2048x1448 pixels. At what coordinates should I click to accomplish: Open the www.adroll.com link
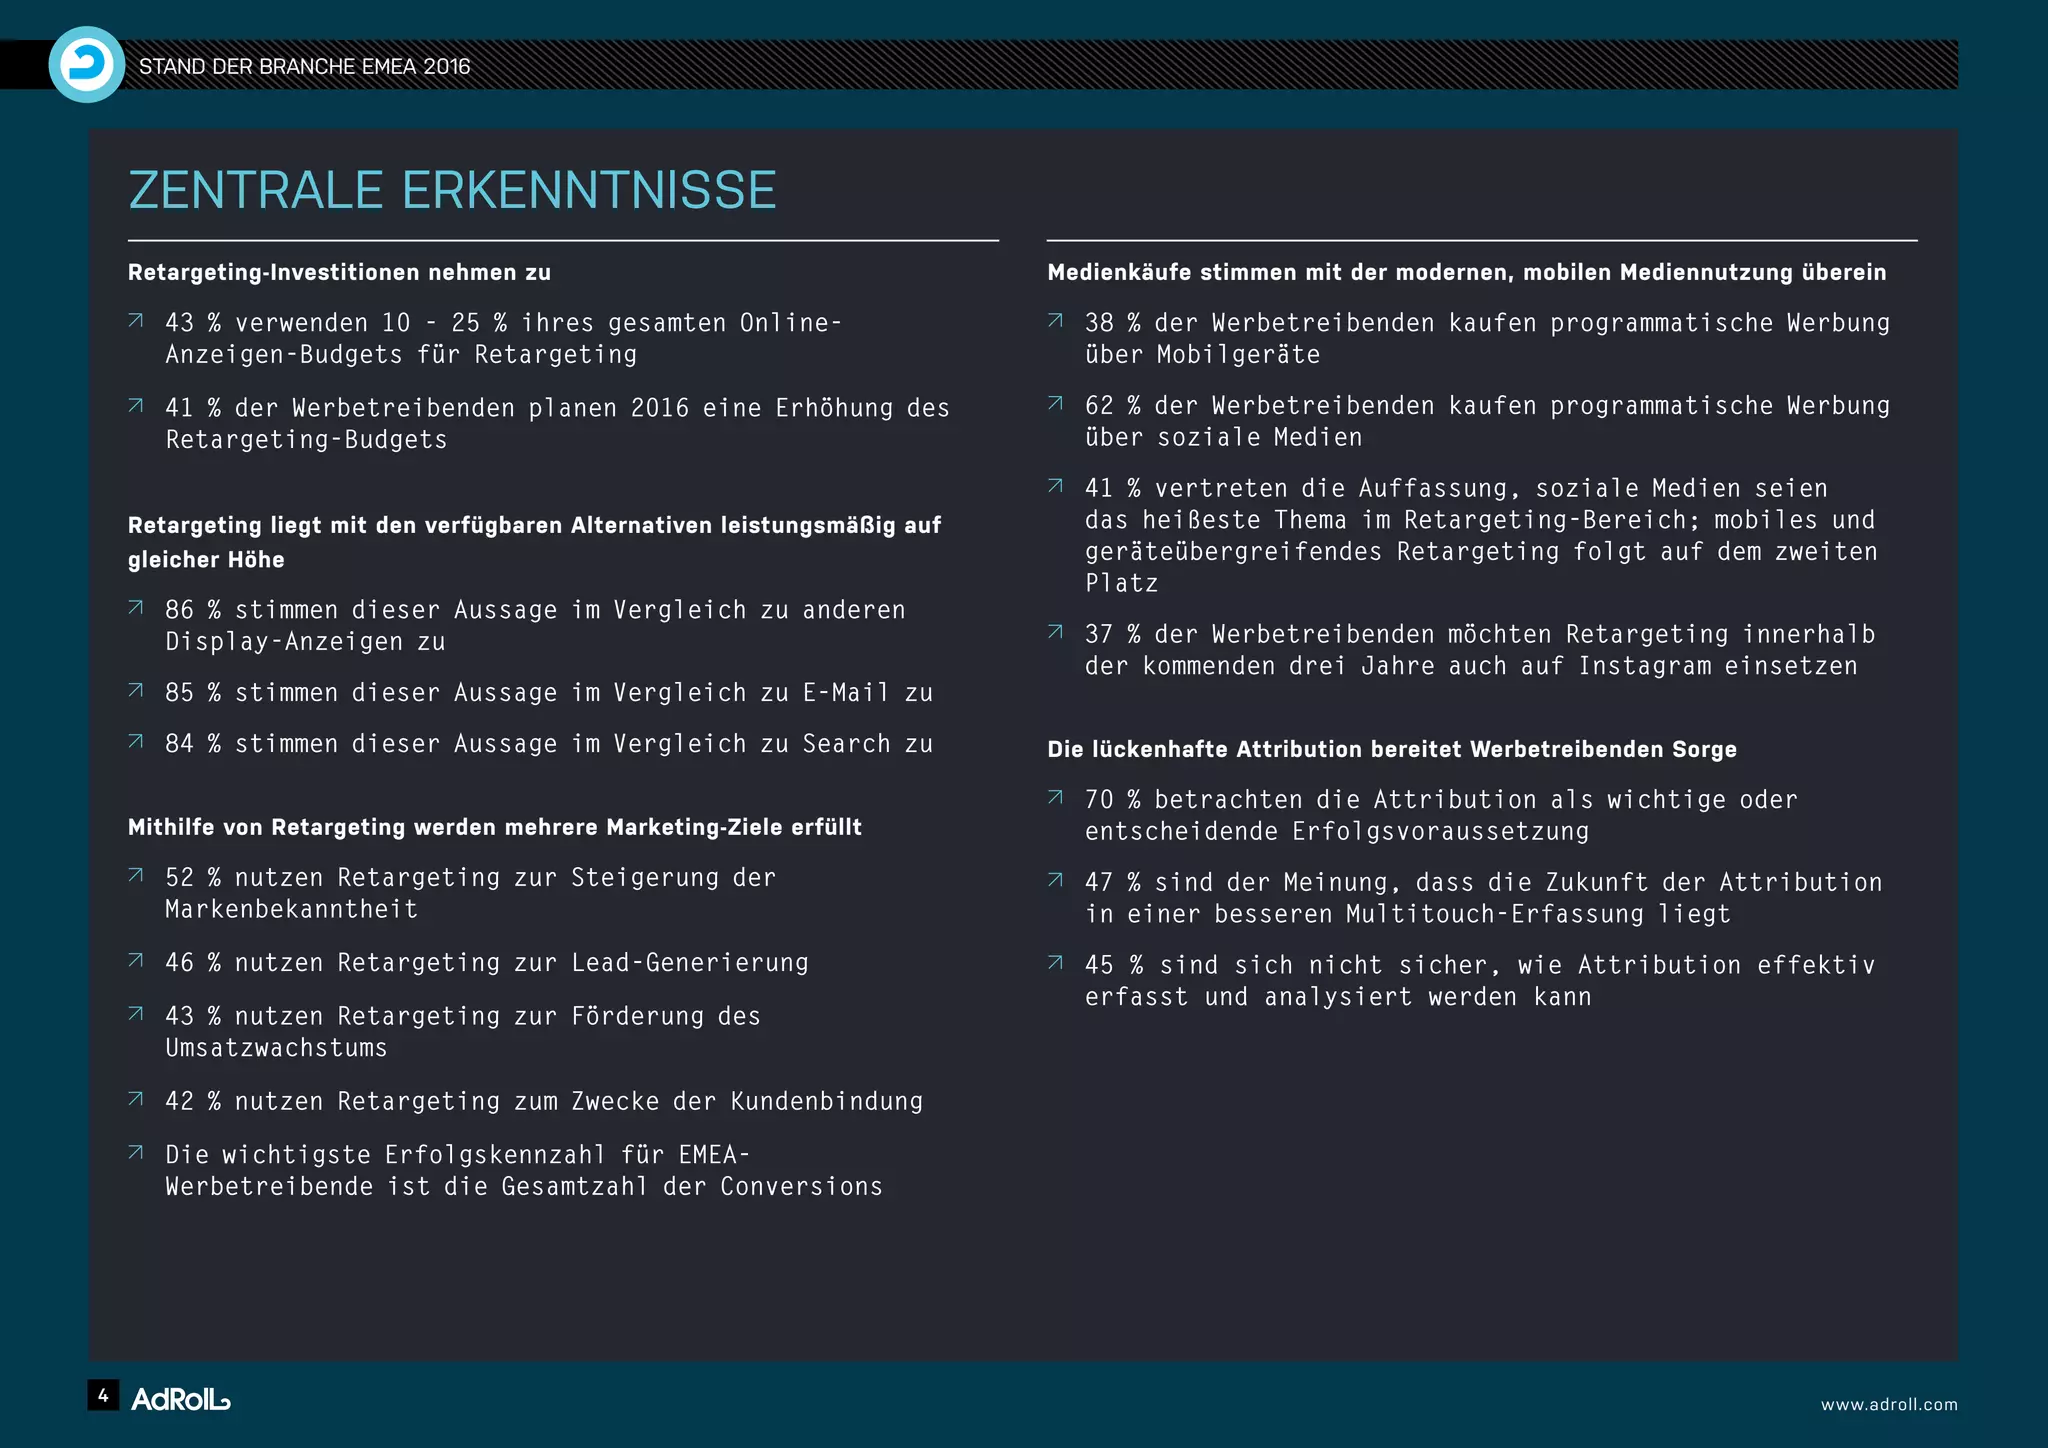click(1888, 1404)
